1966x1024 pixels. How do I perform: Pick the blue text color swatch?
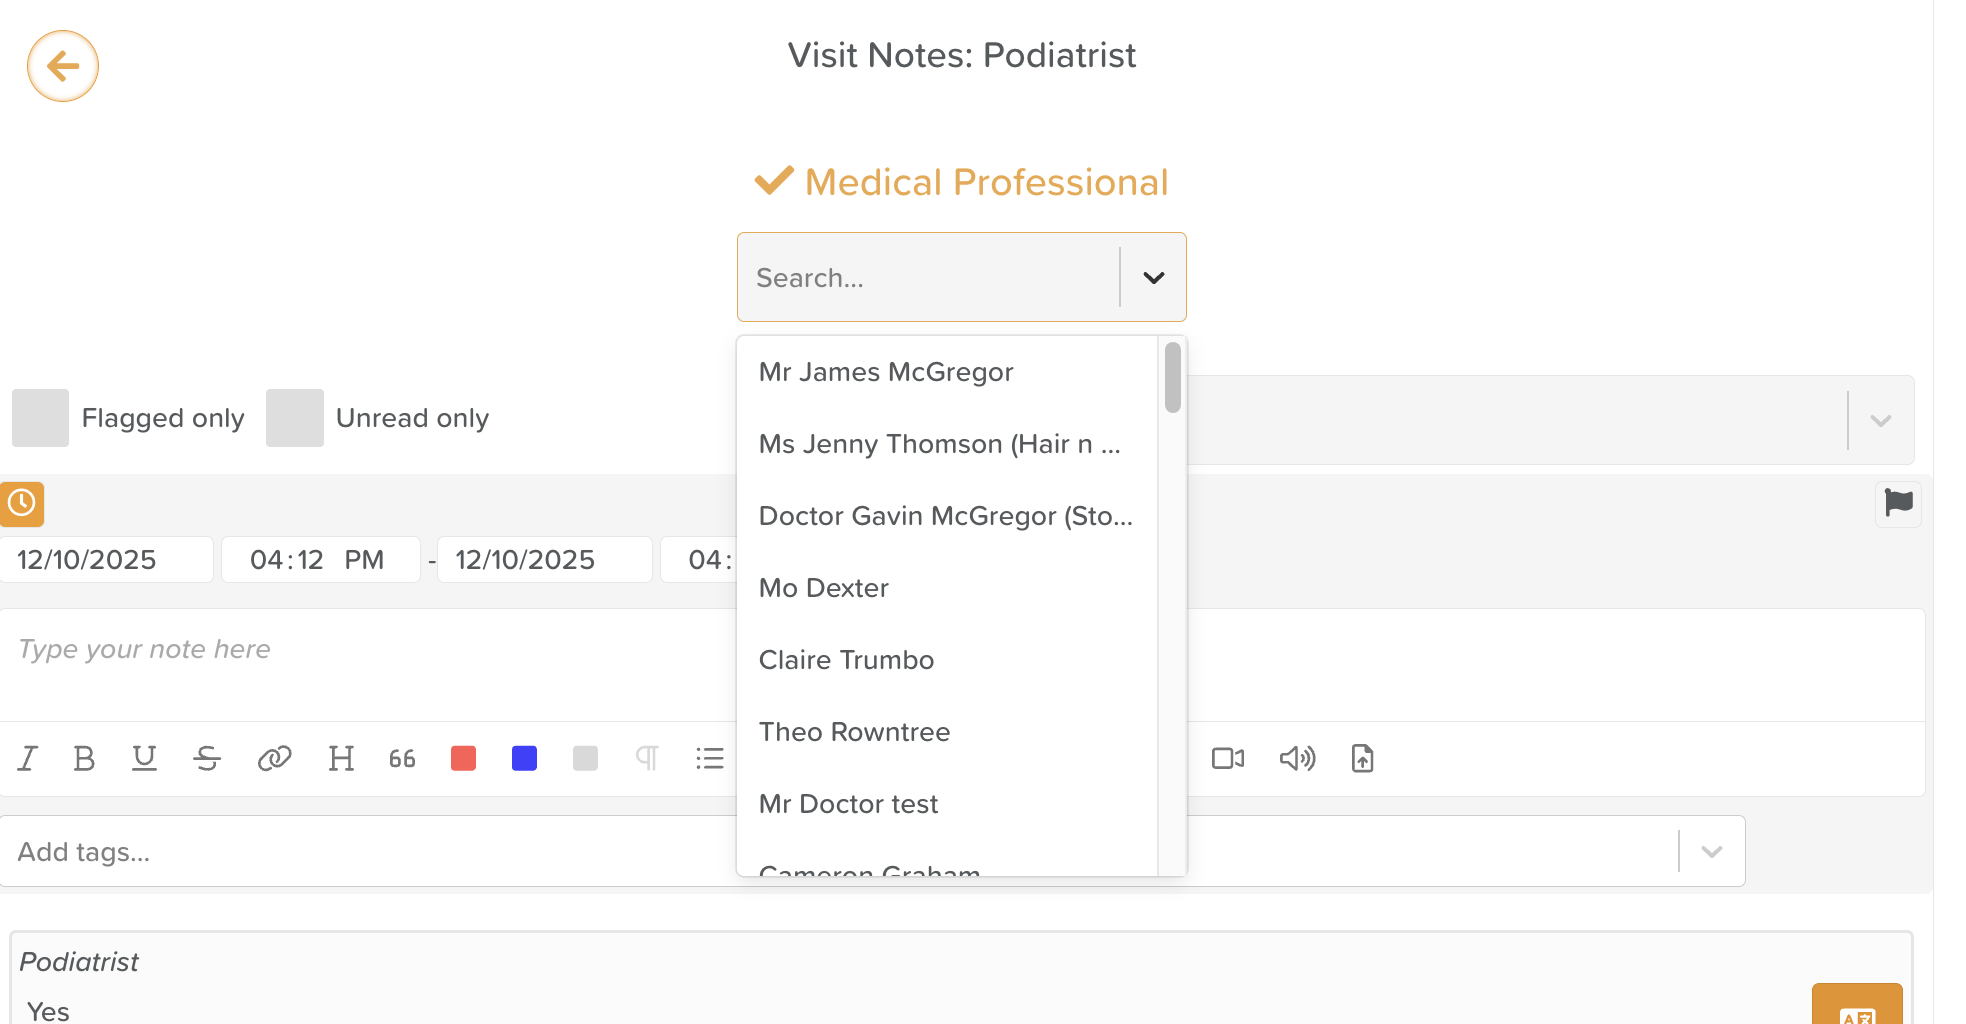(x=524, y=759)
